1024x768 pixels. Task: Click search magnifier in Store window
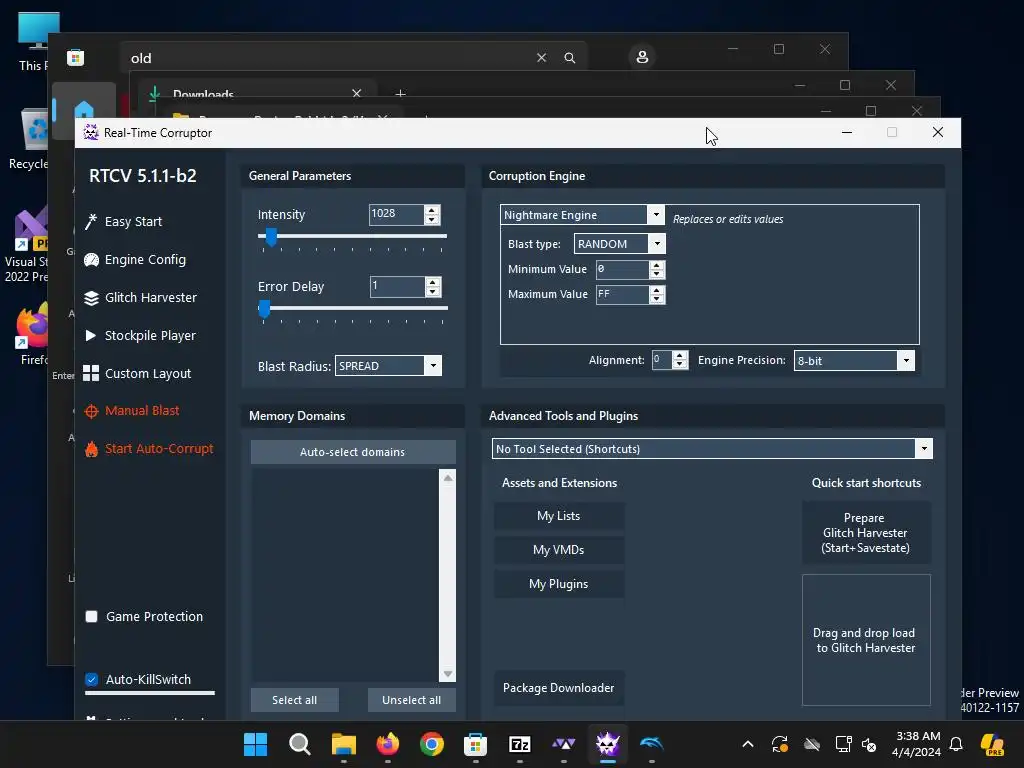pyautogui.click(x=569, y=58)
